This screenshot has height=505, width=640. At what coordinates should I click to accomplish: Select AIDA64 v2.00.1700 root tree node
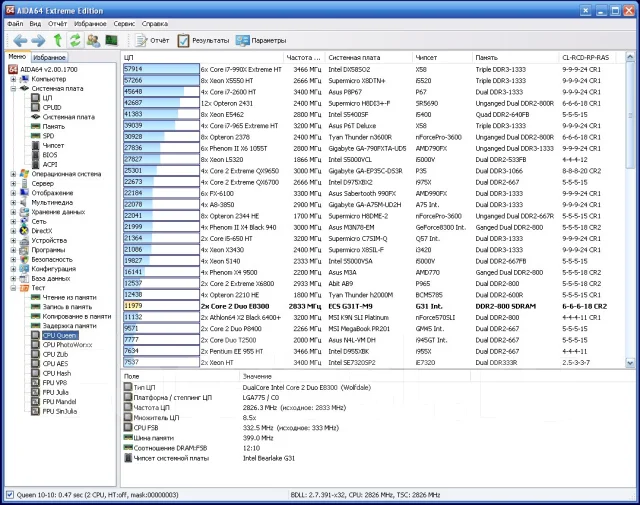click(43, 69)
